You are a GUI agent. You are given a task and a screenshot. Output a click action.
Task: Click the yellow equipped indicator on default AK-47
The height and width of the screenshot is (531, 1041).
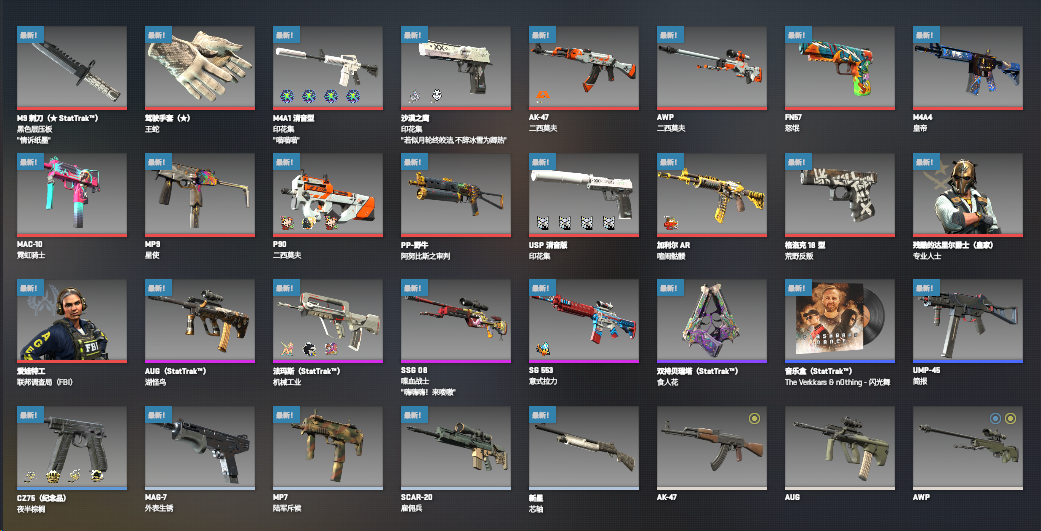click(x=754, y=418)
